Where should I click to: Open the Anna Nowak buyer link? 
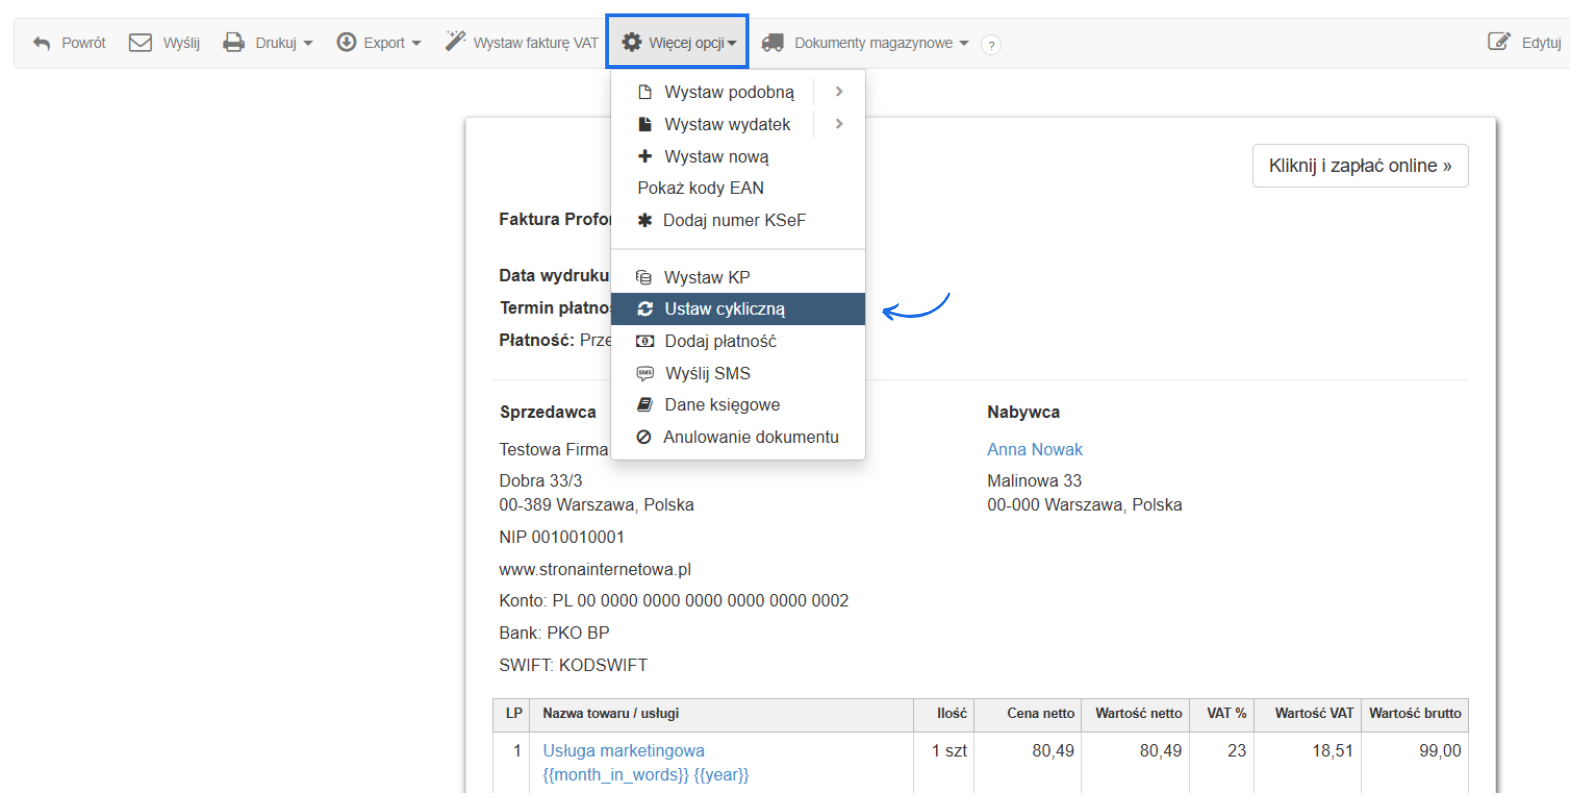coord(1034,450)
